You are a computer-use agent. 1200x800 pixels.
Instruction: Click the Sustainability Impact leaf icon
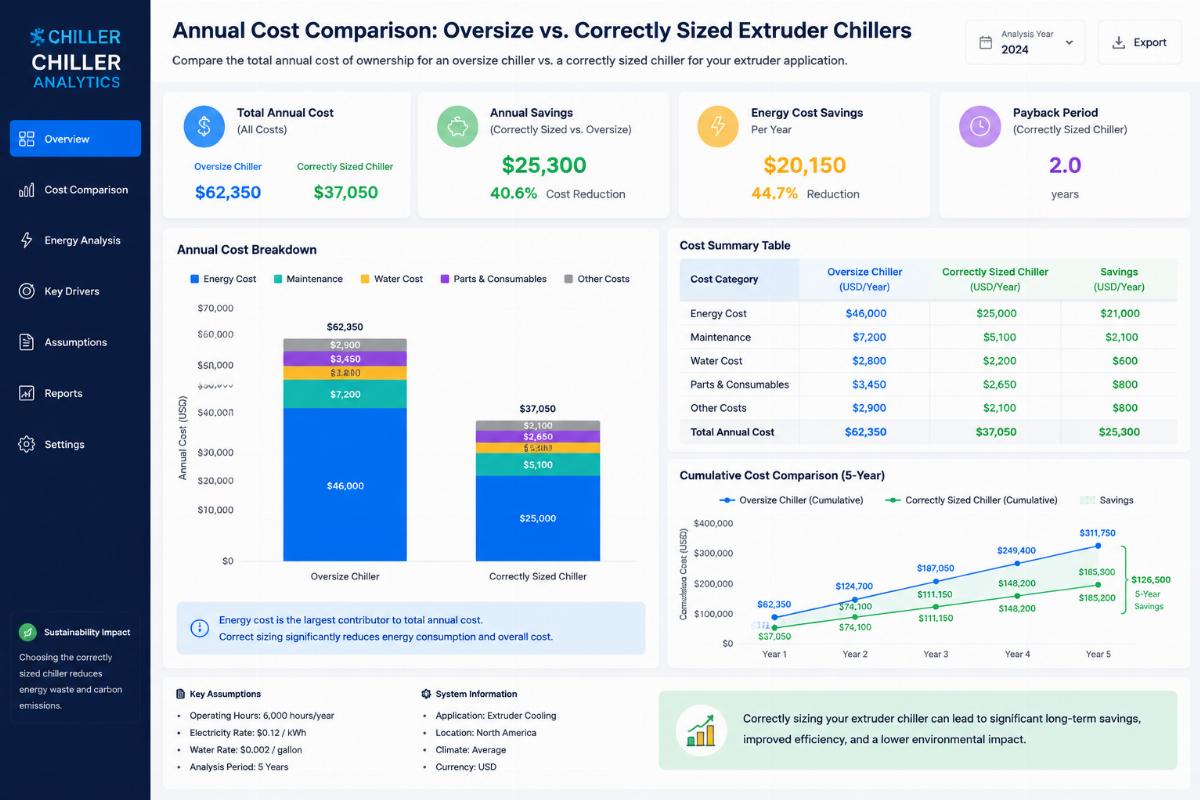click(28, 632)
